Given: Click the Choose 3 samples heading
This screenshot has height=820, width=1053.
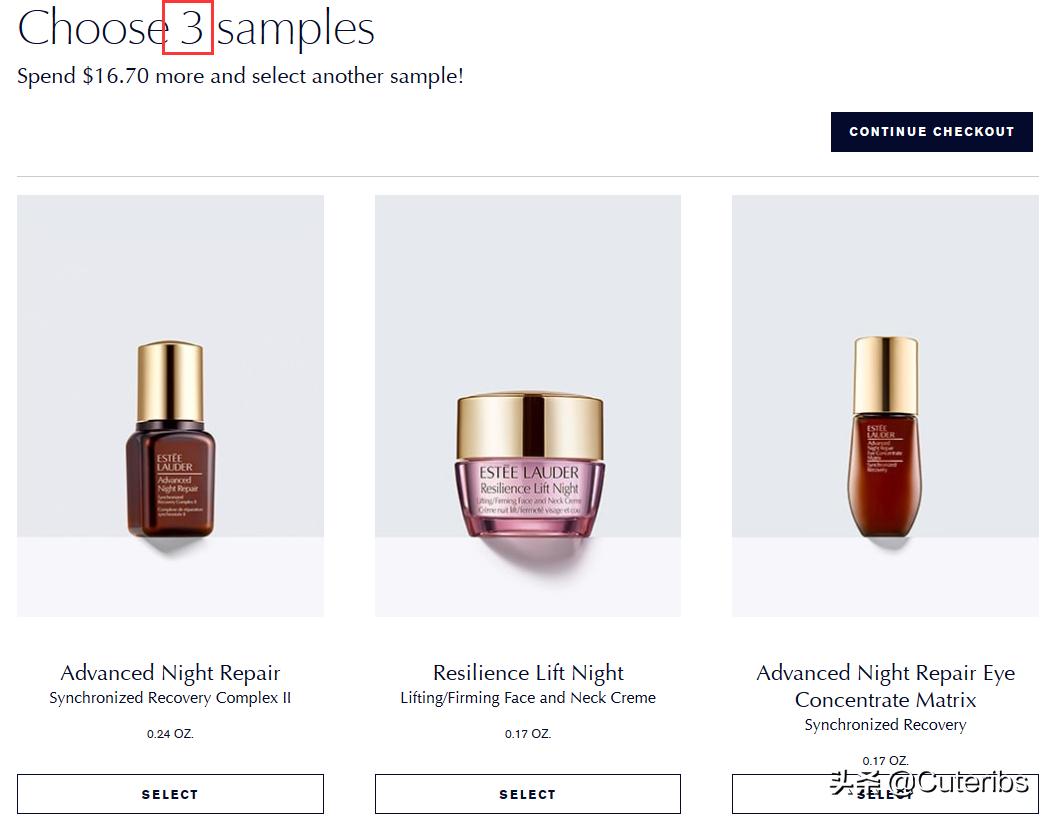Looking at the screenshot, I should [x=195, y=28].
